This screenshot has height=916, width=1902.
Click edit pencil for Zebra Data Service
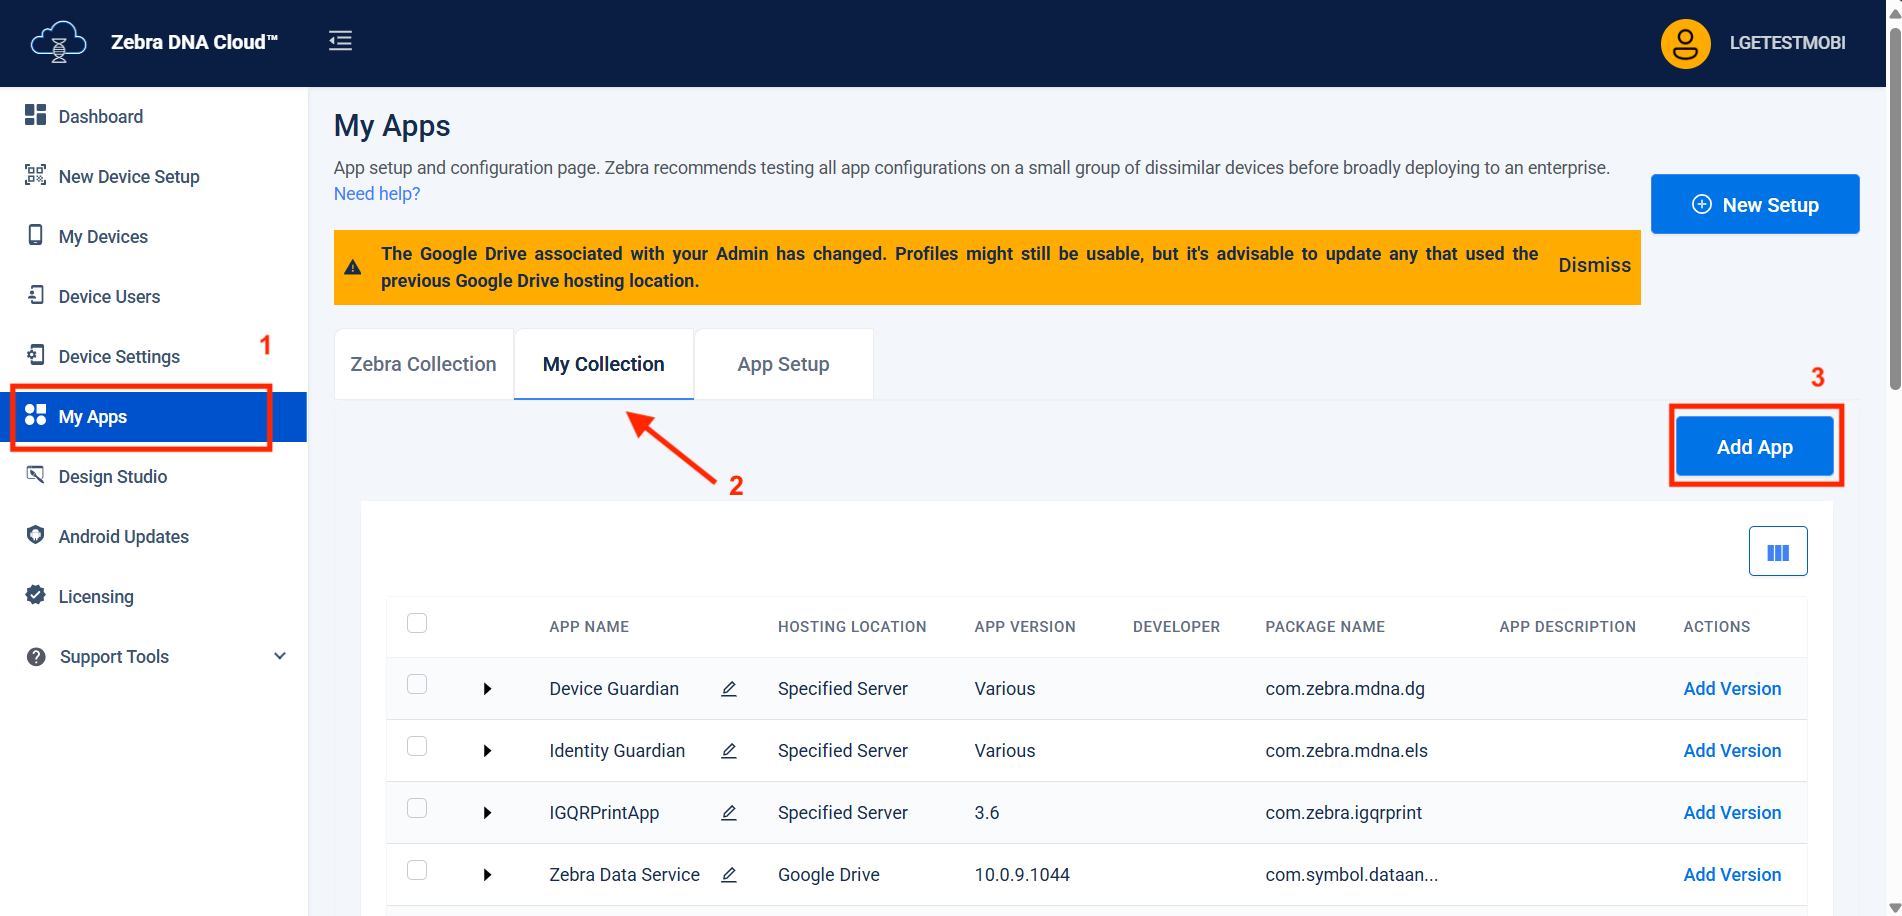click(x=729, y=875)
